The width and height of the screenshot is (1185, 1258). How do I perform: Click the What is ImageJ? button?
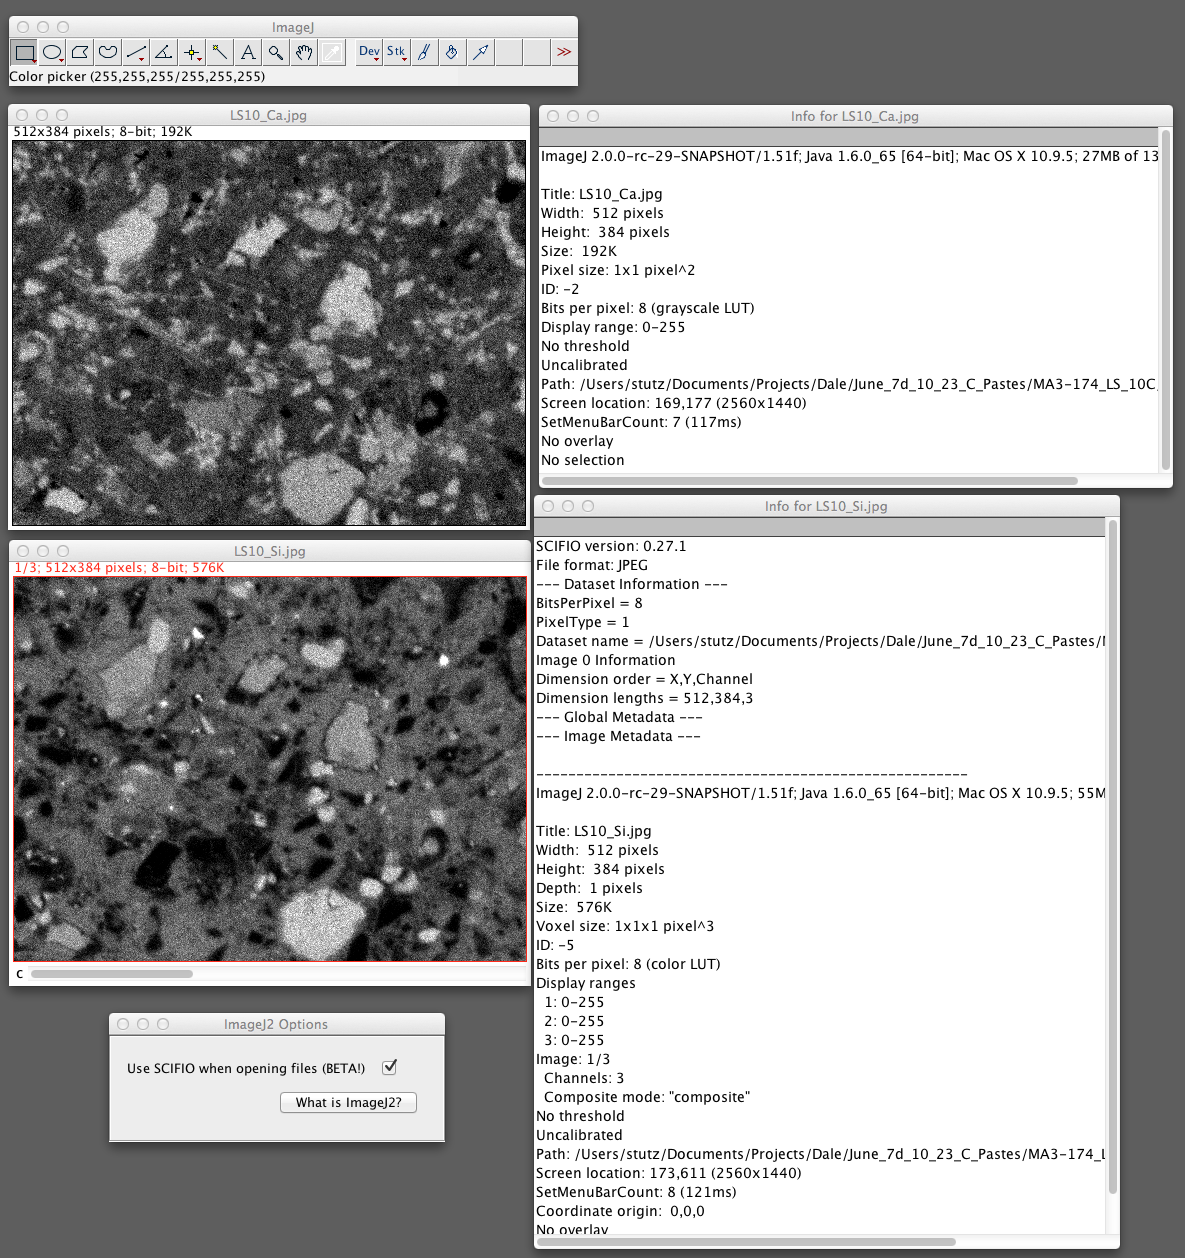[x=348, y=1102]
